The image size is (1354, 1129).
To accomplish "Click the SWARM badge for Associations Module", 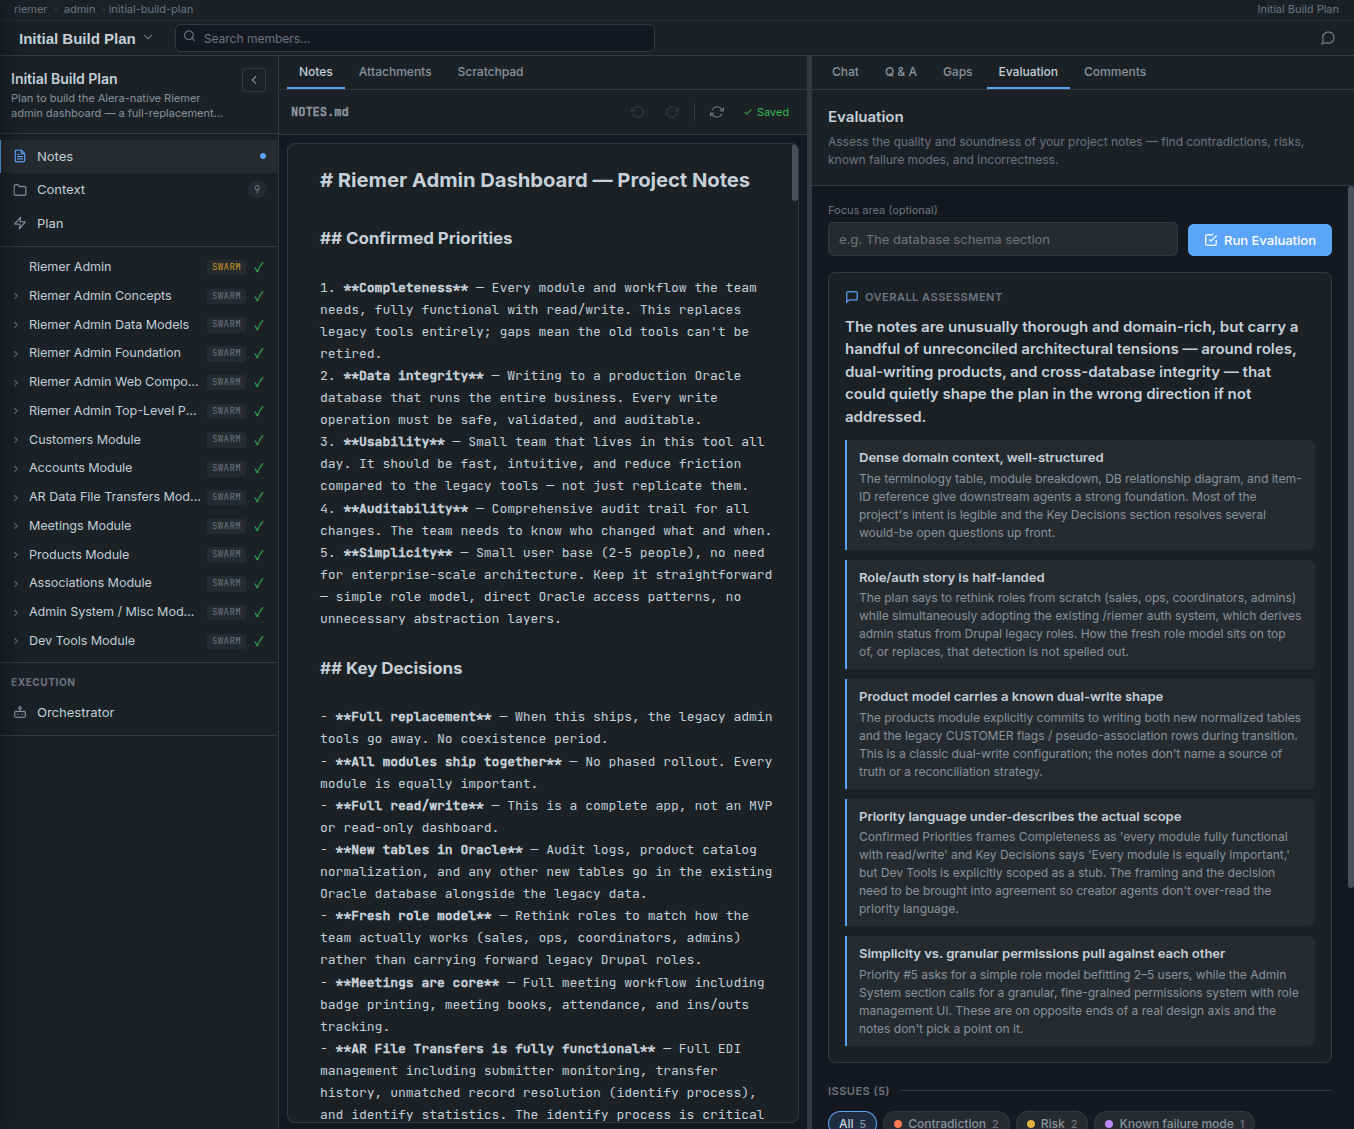I will [x=227, y=583].
